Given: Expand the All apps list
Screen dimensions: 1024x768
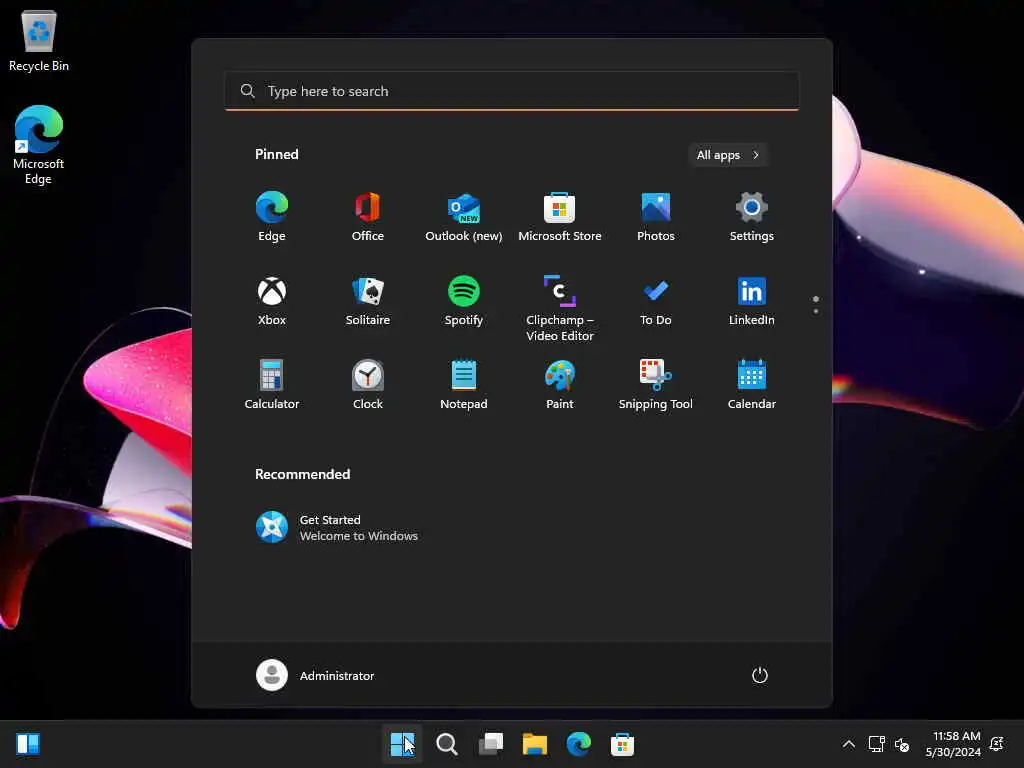Looking at the screenshot, I should point(728,155).
